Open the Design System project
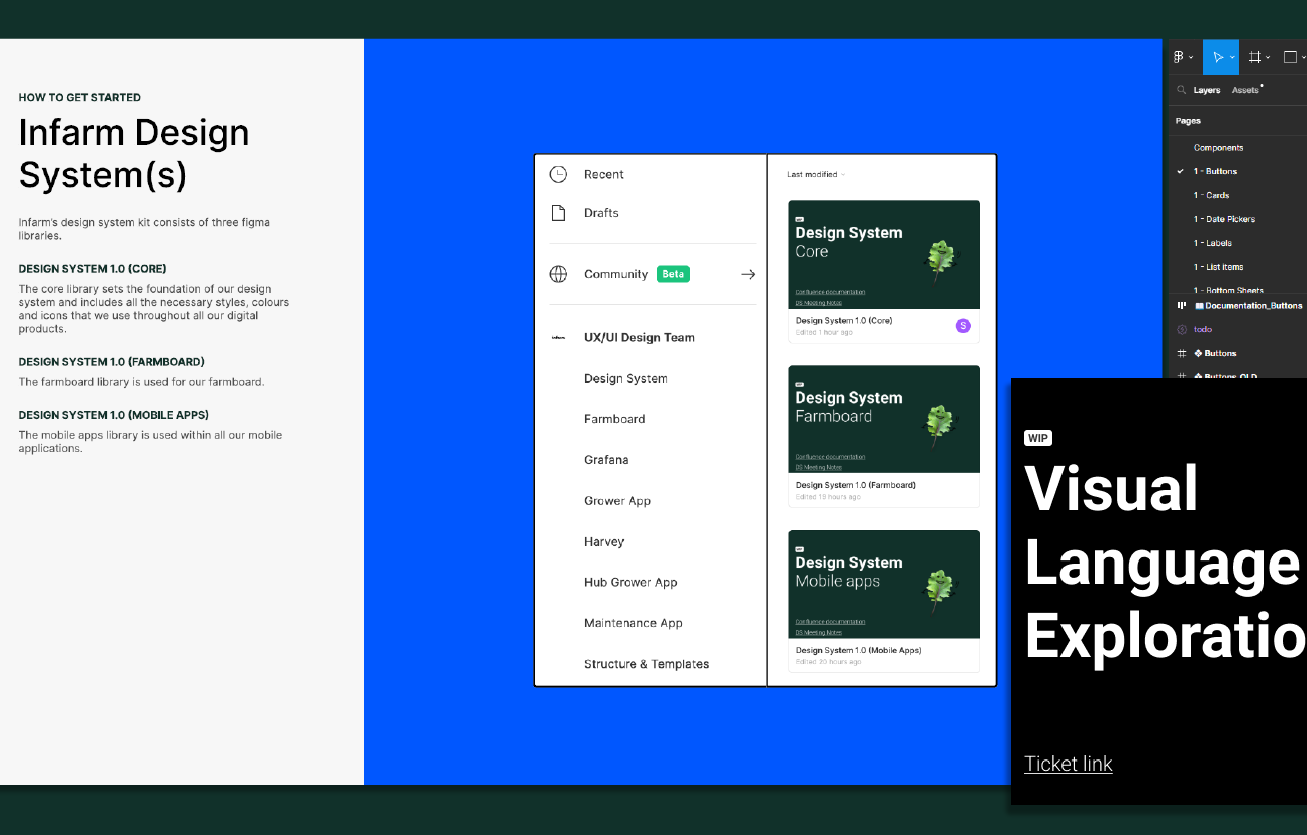This screenshot has width=1307, height=835. (x=626, y=379)
